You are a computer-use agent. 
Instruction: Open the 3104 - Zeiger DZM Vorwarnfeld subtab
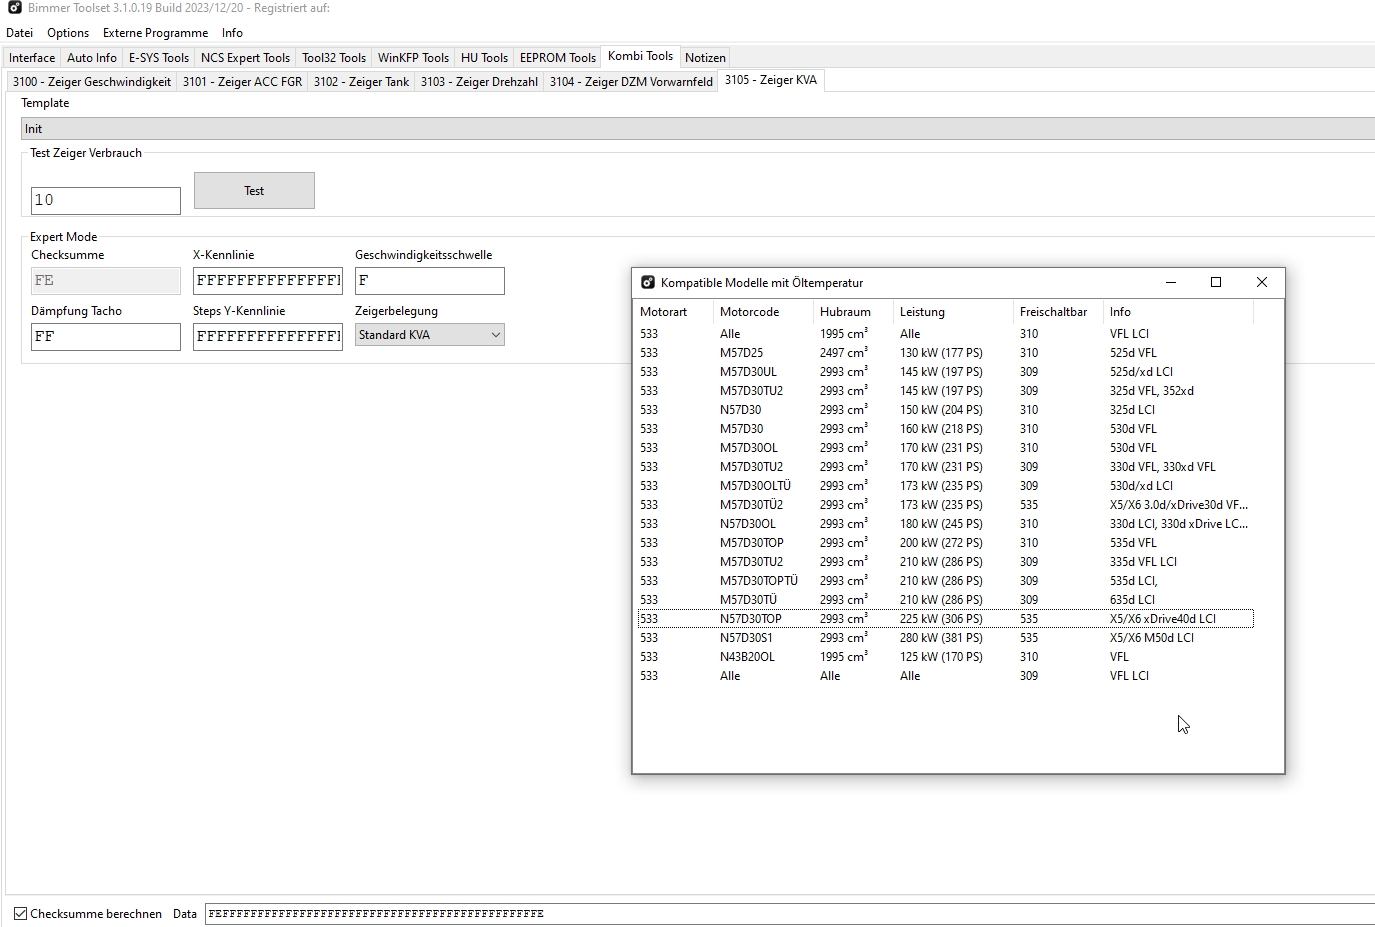pyautogui.click(x=631, y=82)
